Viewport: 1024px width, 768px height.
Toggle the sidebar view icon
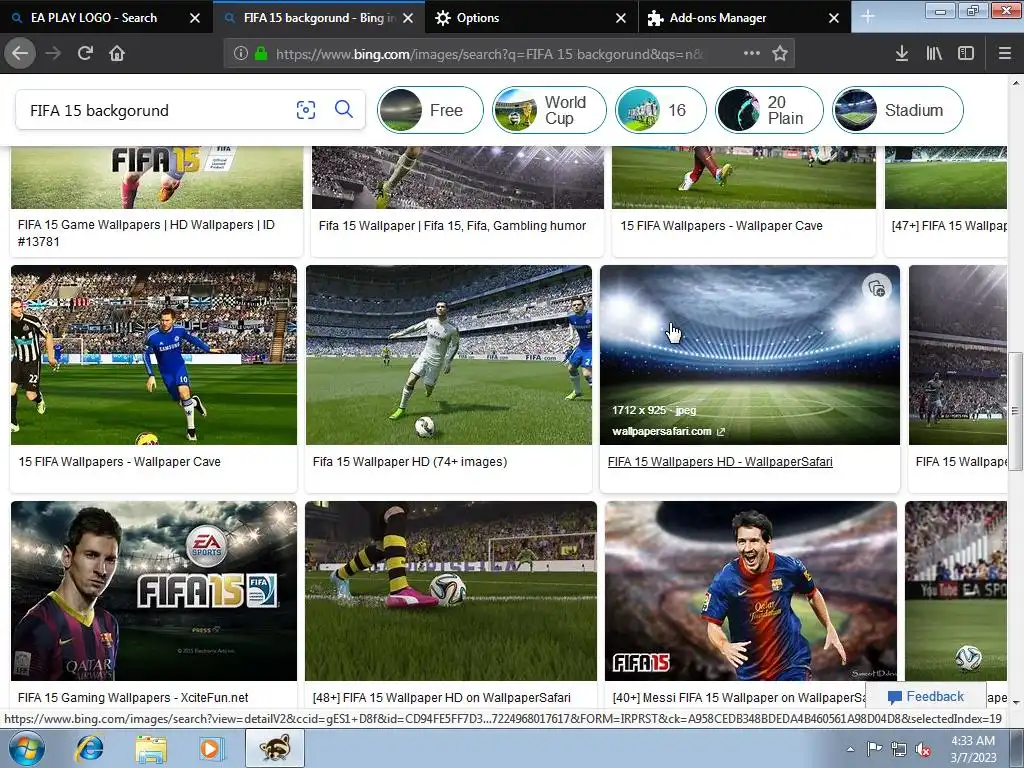coord(966,54)
